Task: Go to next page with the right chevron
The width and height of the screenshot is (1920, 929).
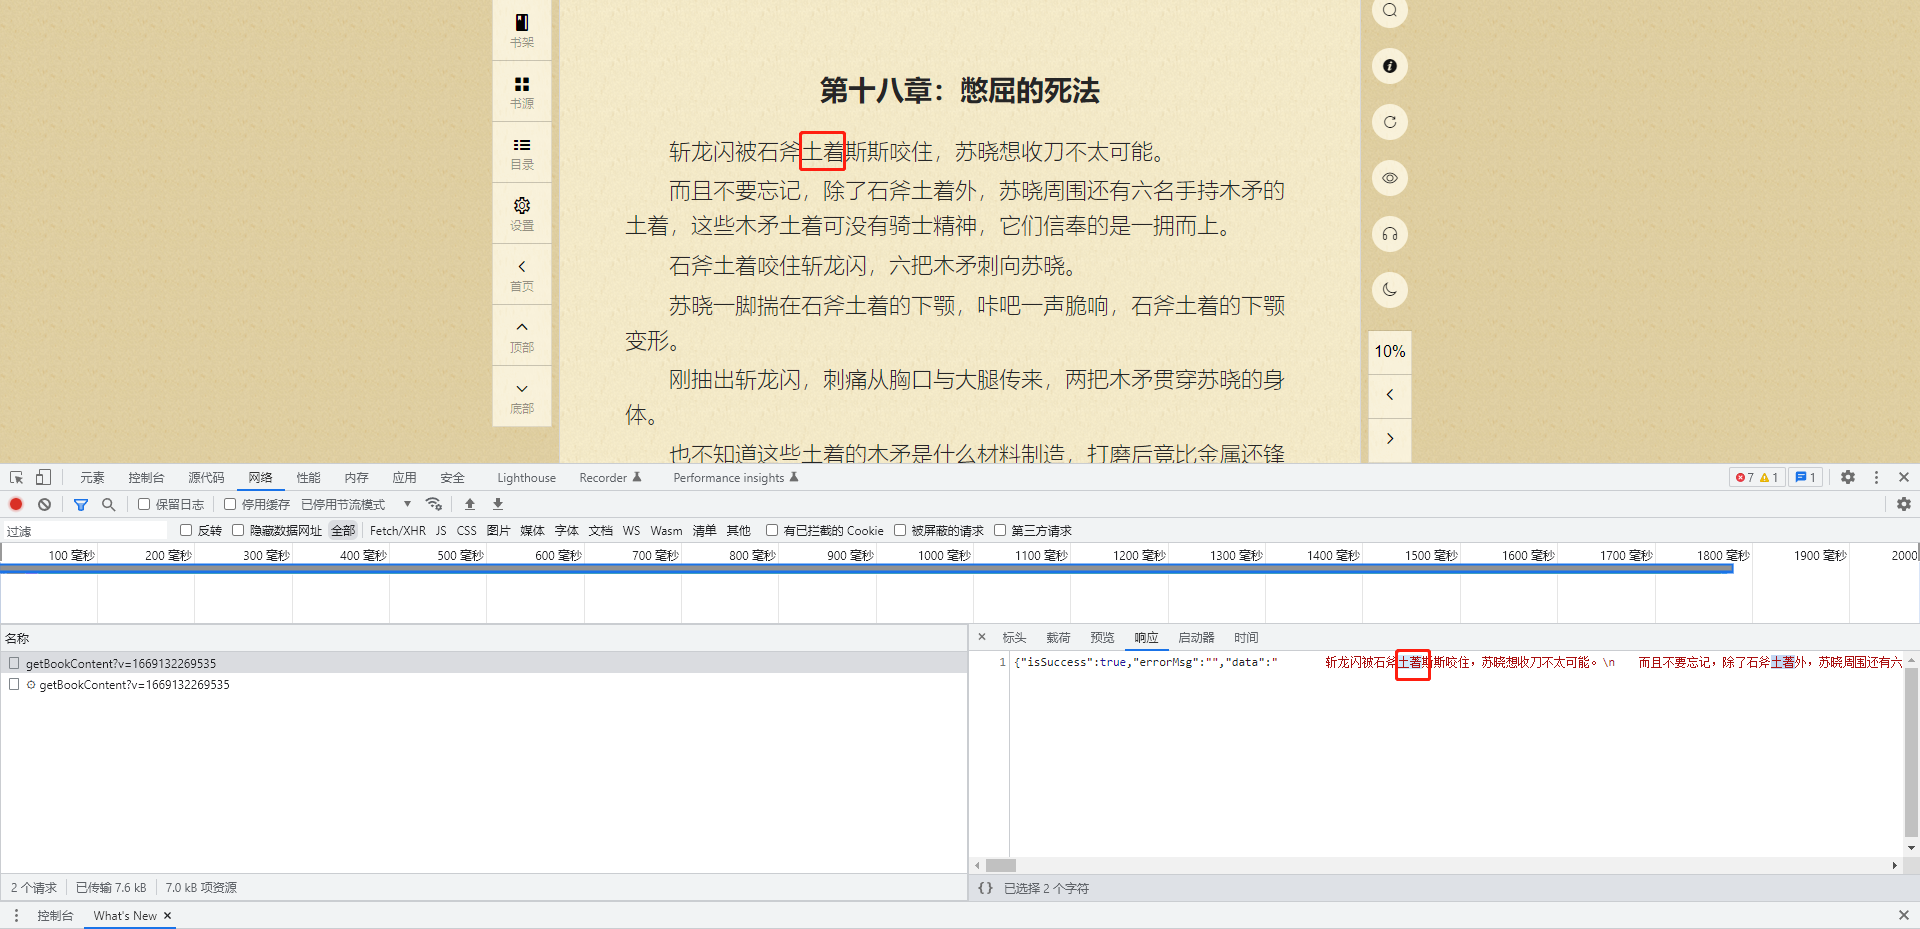Action: 1389,438
